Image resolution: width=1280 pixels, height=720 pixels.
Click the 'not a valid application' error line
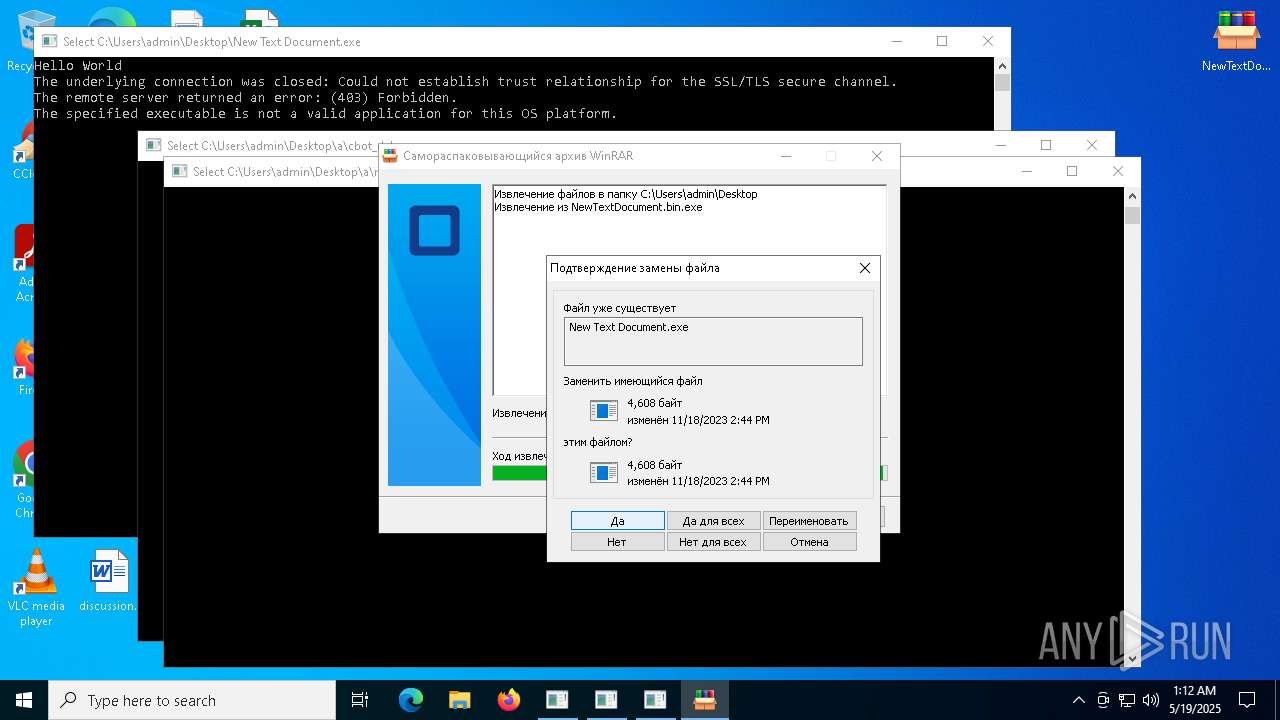(325, 114)
